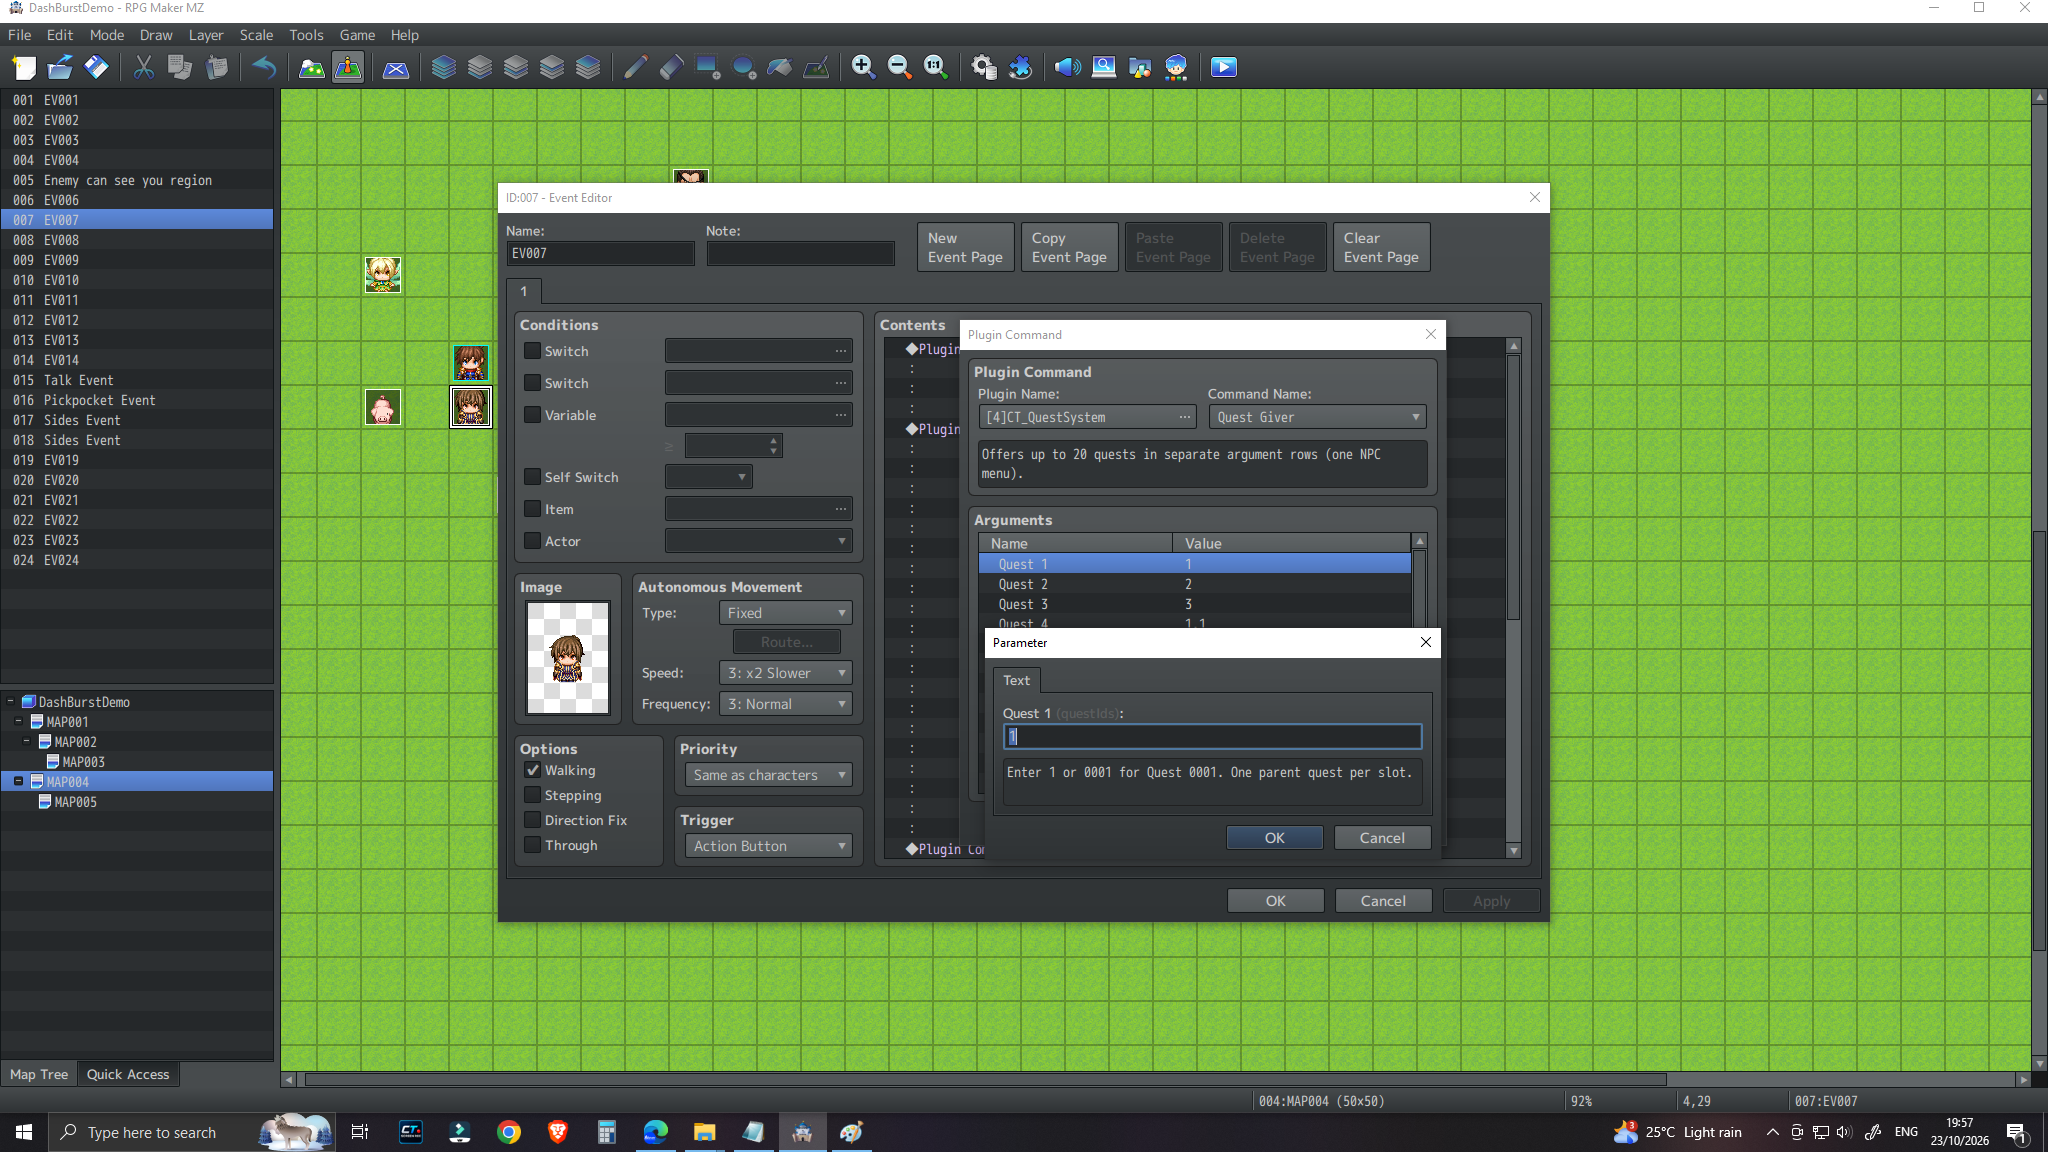This screenshot has height=1152, width=2048.
Task: Switch to Map mode icon
Action: (312, 67)
